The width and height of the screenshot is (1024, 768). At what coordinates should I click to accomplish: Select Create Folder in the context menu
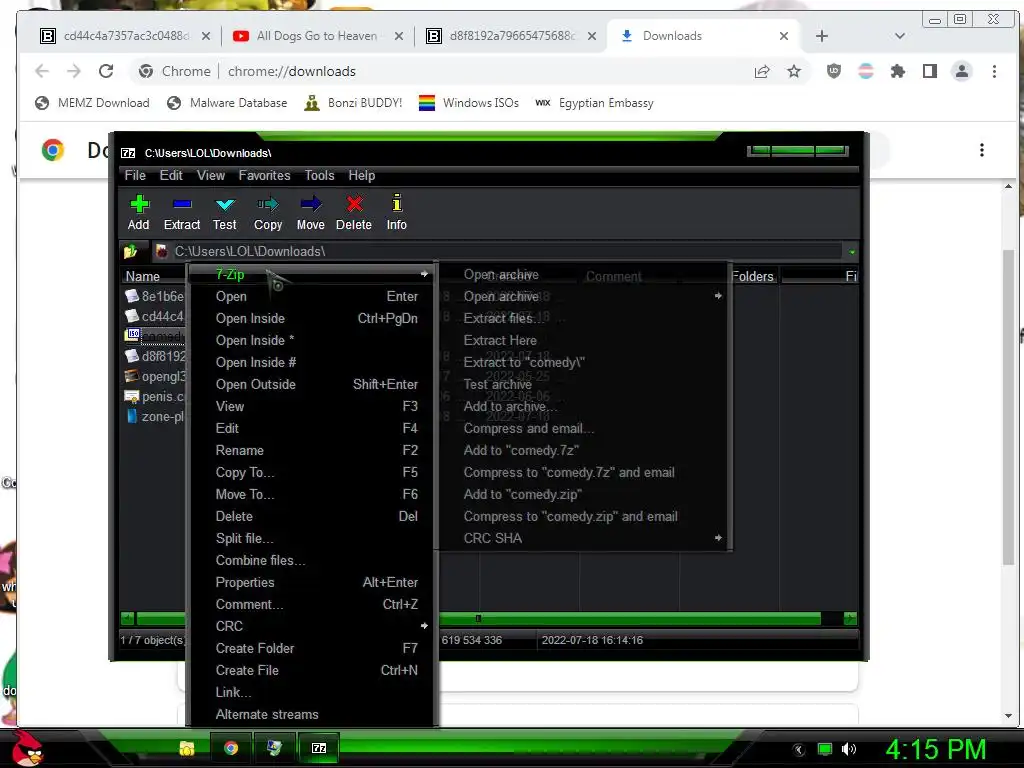(x=255, y=648)
